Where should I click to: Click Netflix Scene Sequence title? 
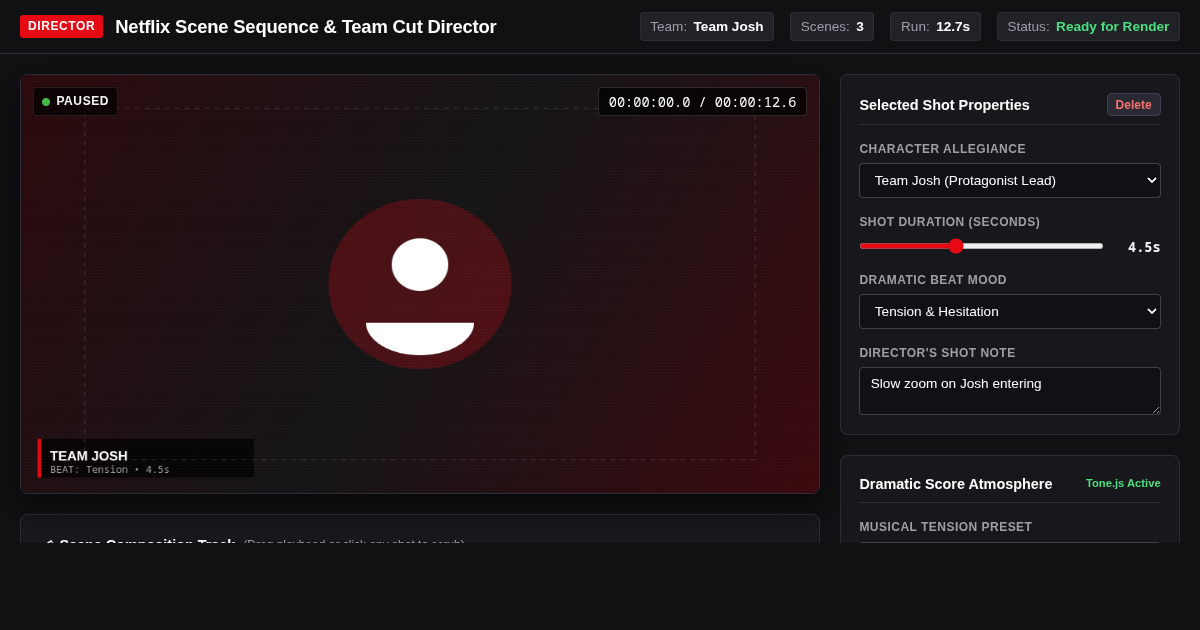click(306, 27)
